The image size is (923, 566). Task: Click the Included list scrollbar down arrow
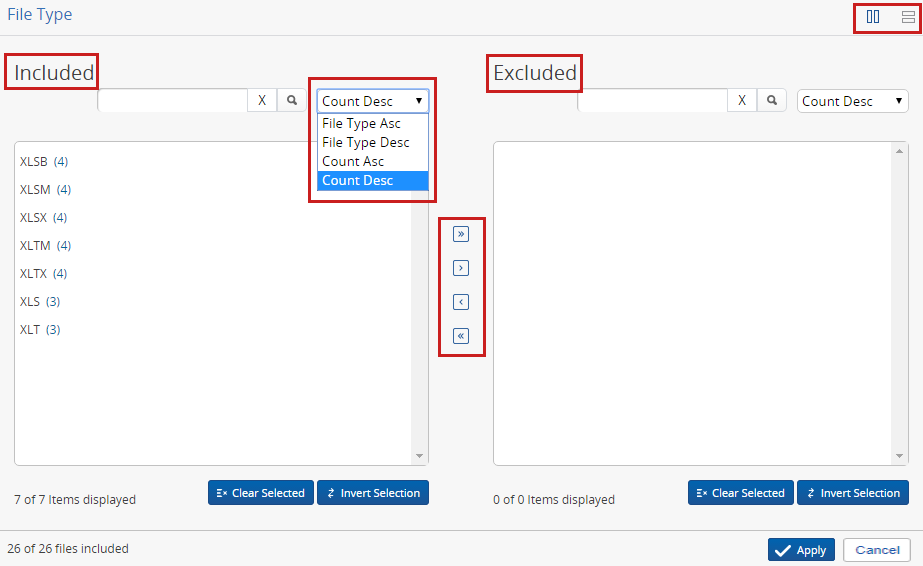pyautogui.click(x=419, y=456)
